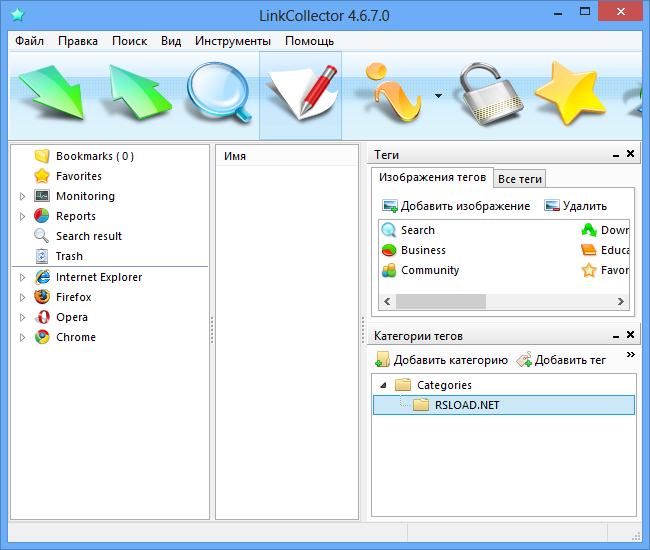Select the RSLOAD.NET category
Screen dimensions: 650x550
[x=504, y=405]
